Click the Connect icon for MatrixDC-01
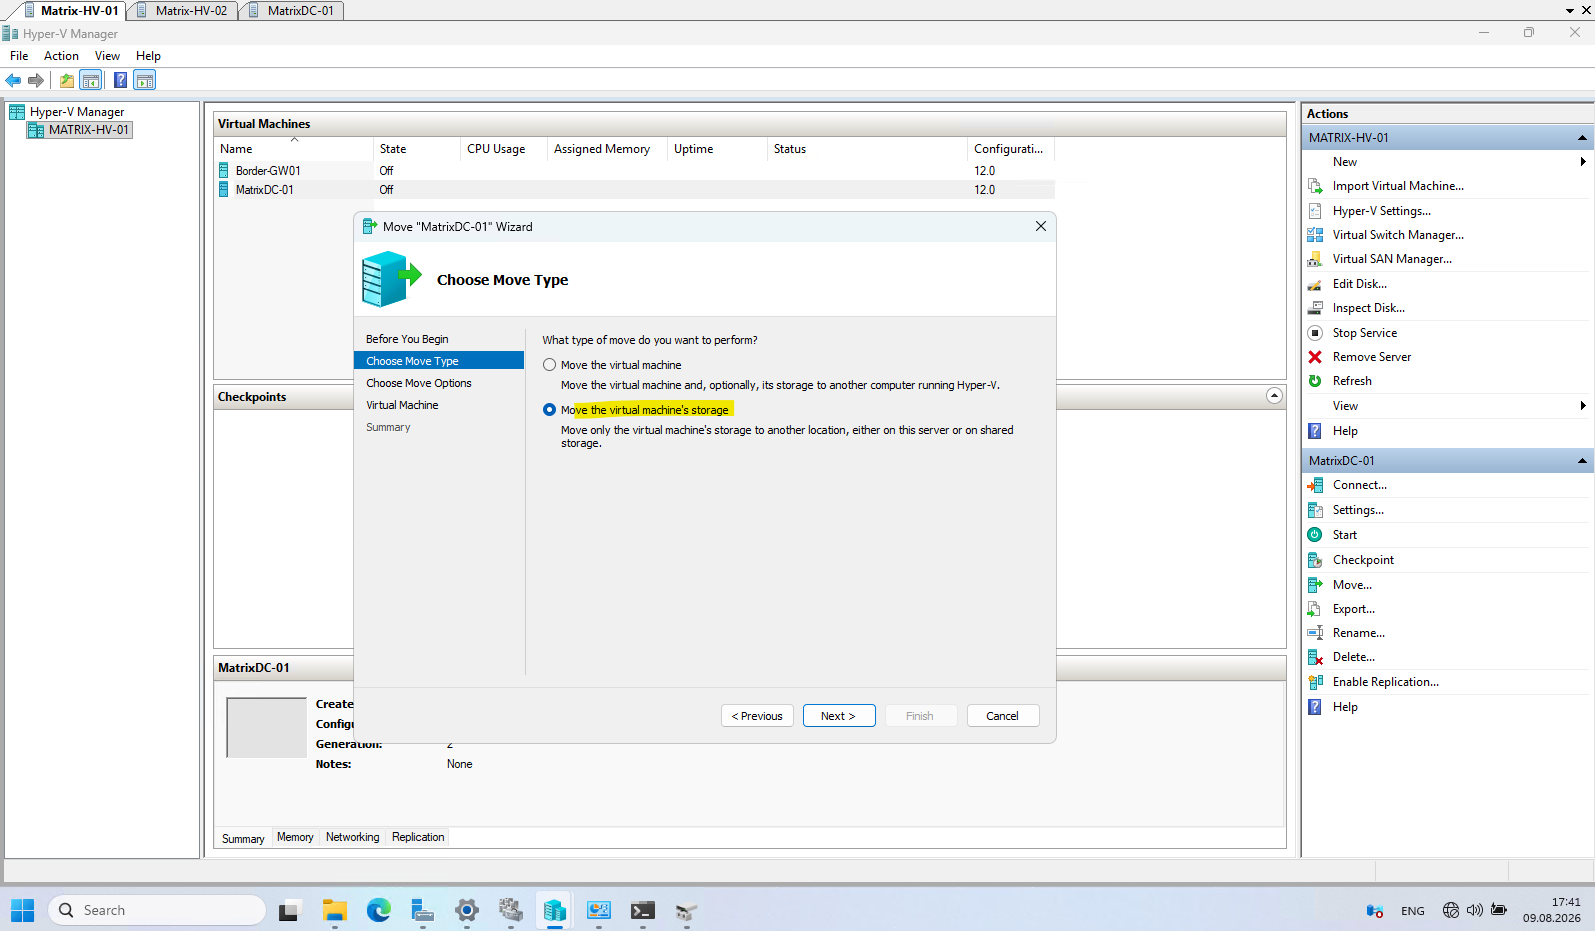 click(x=1315, y=485)
